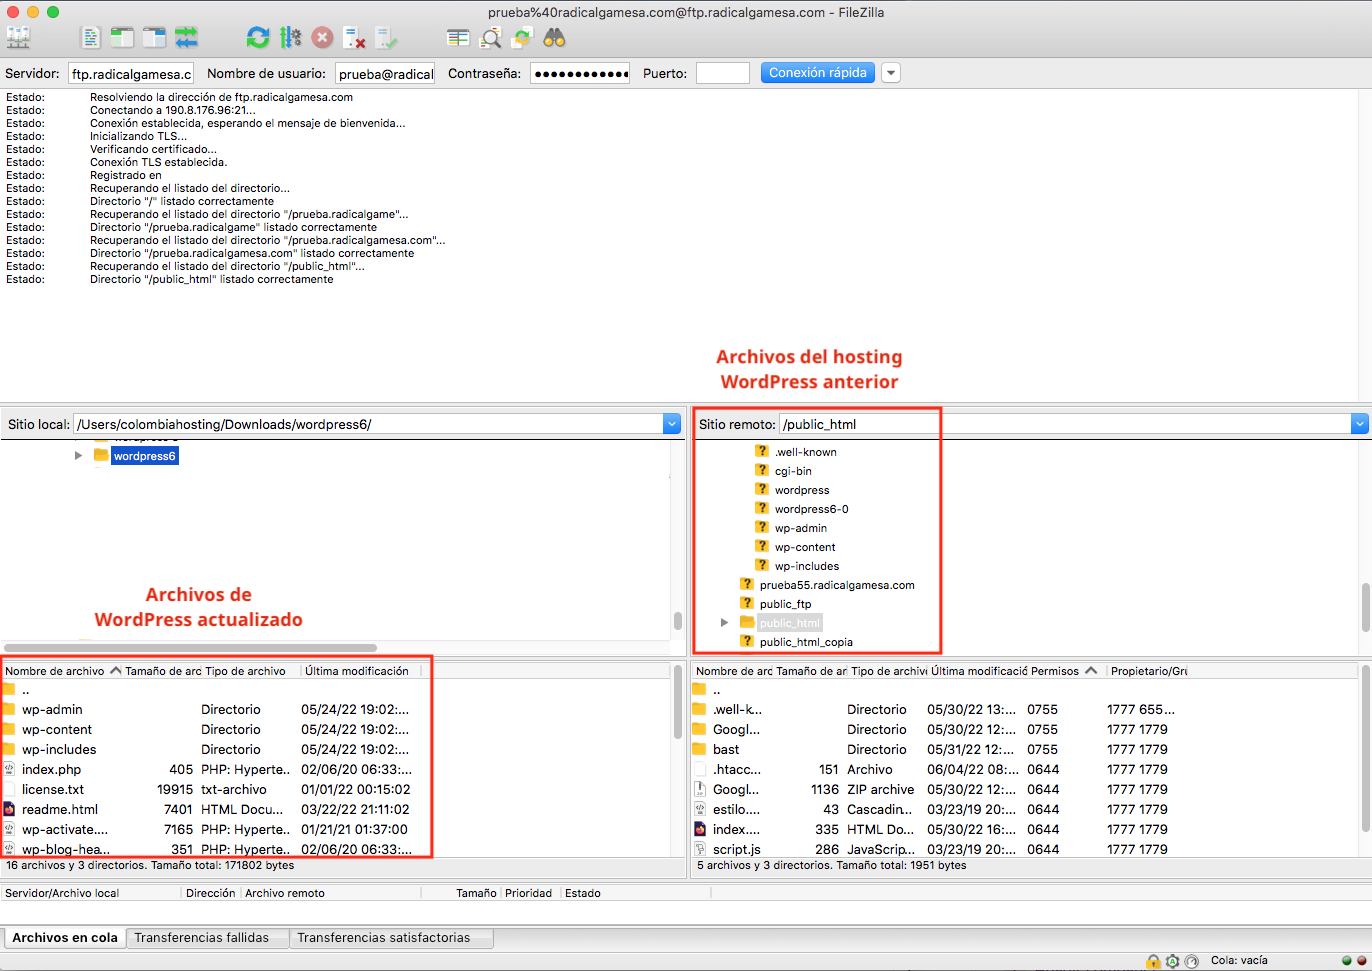
Task: Click the unknown wp-admin remote folder icon
Action: coord(761,527)
